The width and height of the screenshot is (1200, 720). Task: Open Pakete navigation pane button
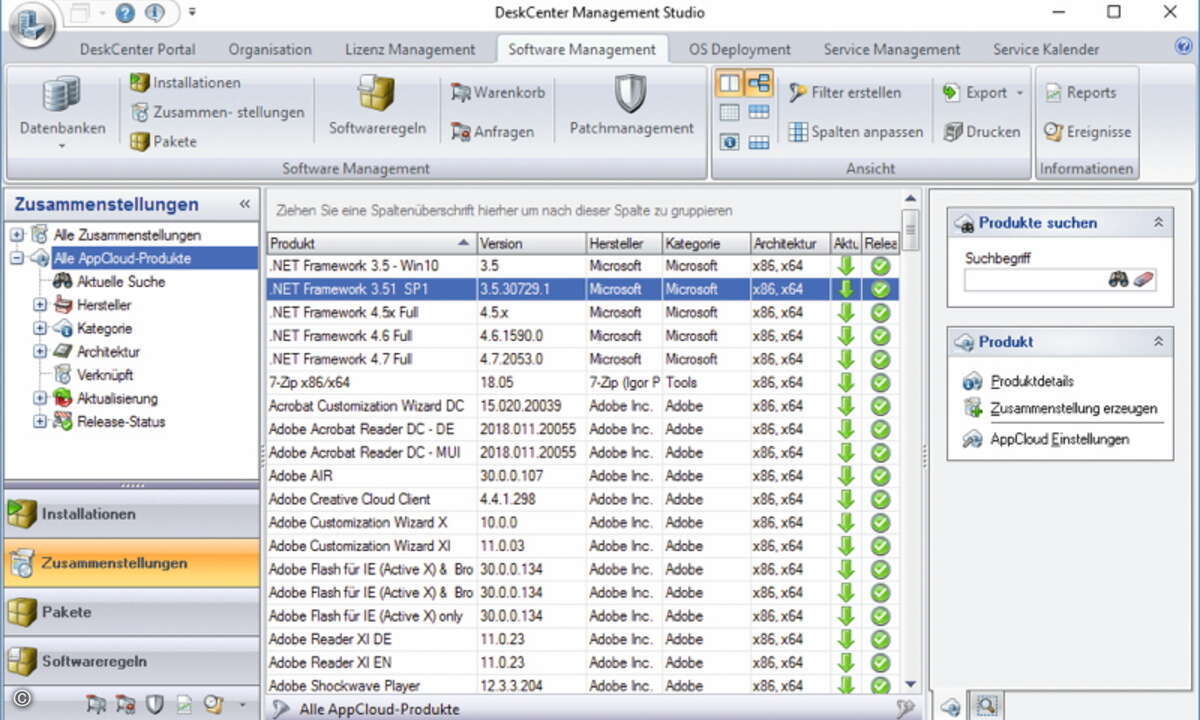[132, 612]
